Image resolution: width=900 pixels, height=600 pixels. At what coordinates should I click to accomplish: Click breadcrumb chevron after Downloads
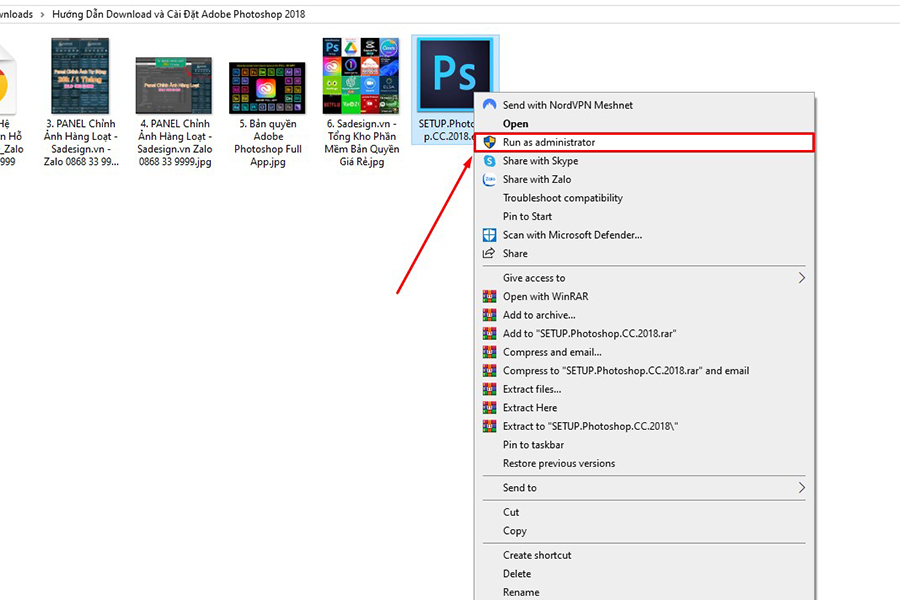[42, 14]
